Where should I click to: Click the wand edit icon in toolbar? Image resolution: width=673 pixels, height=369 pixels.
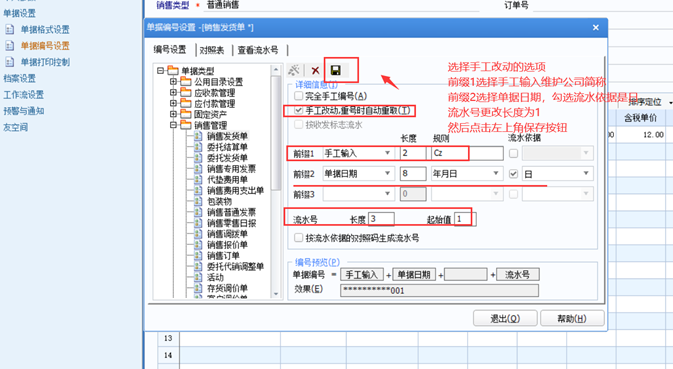coord(294,70)
